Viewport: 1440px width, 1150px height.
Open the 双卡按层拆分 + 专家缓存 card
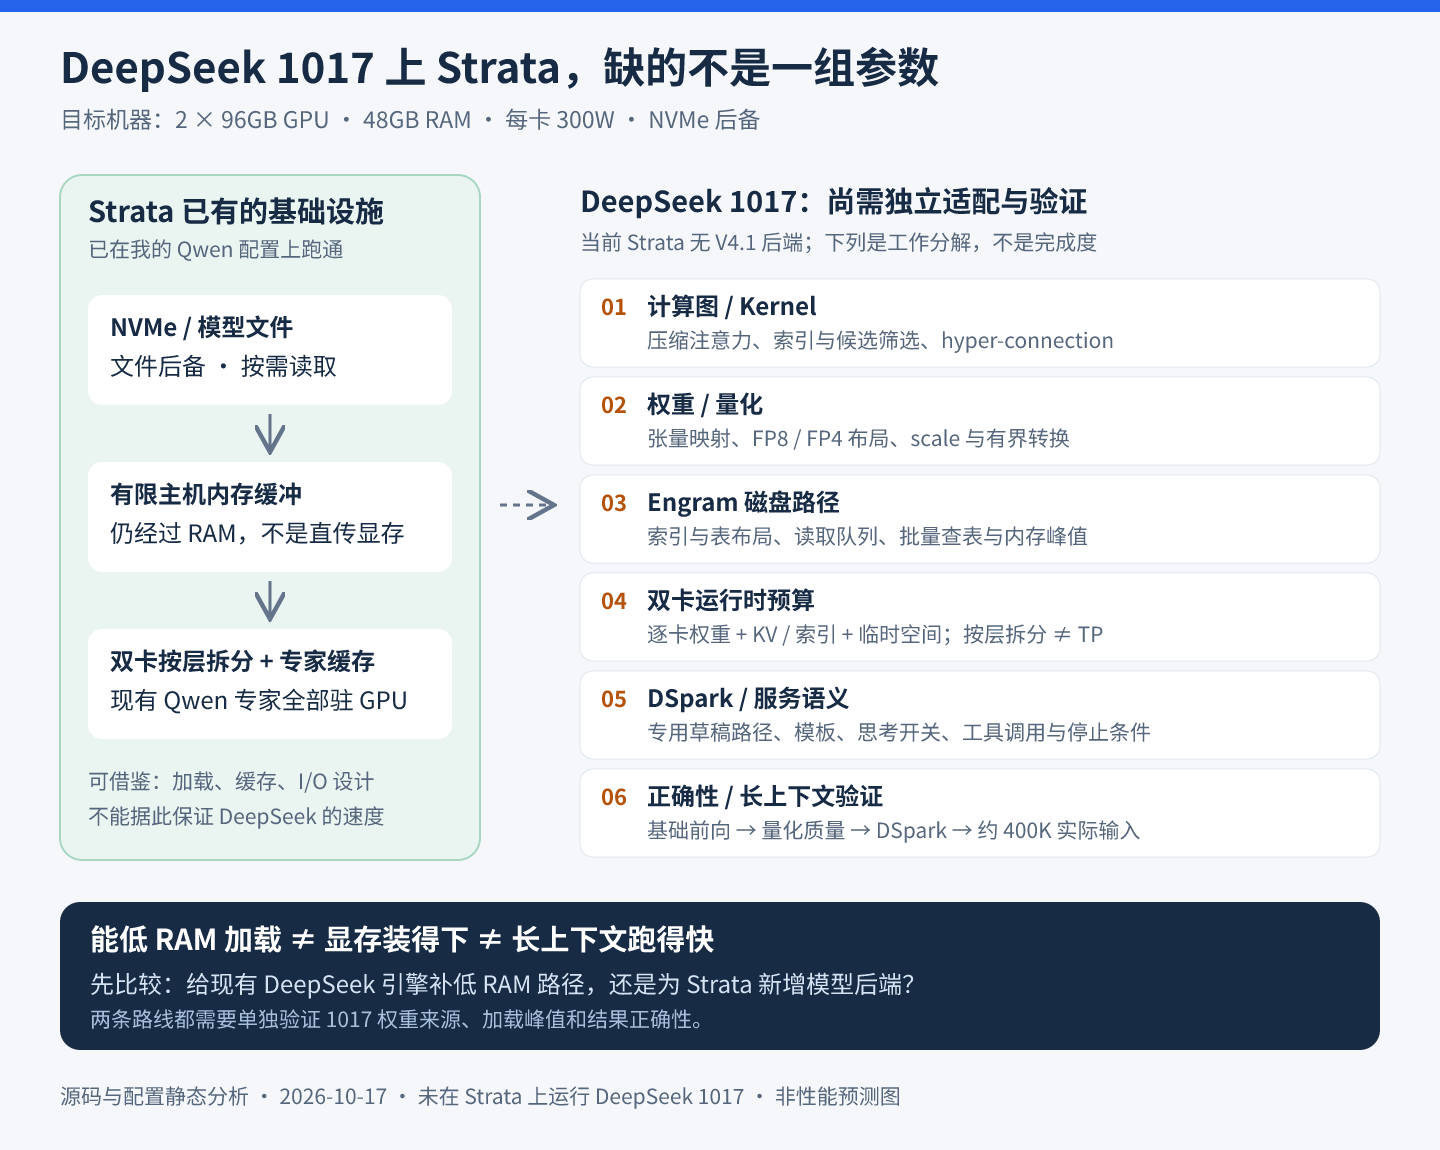270,684
